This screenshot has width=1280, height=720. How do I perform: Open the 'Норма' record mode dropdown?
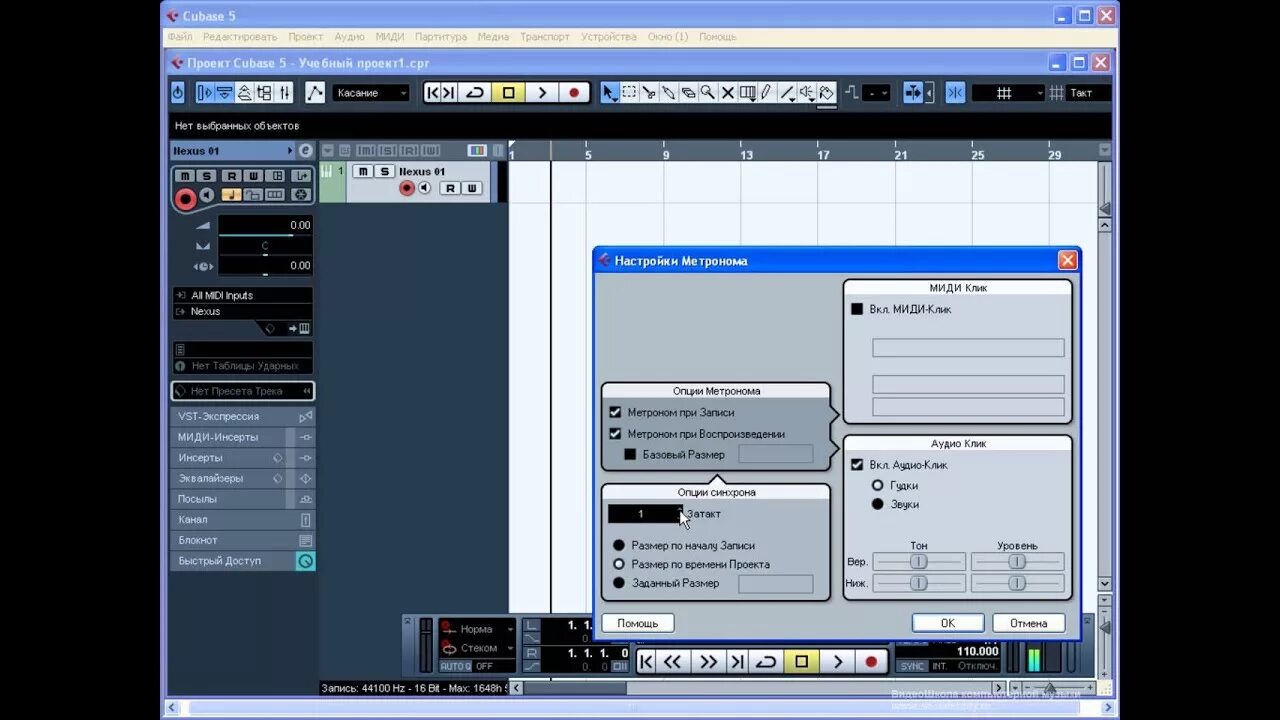(478, 629)
